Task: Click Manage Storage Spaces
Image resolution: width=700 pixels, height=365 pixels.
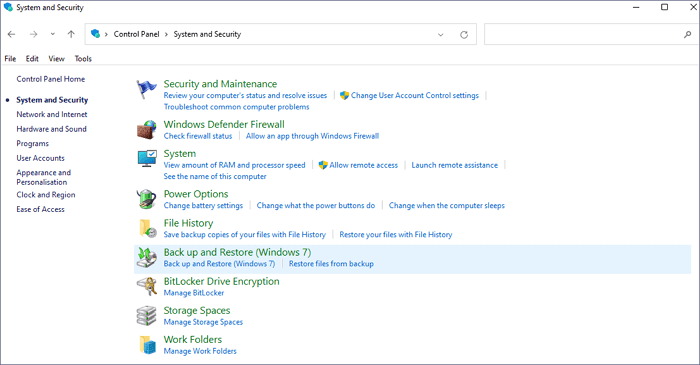Action: click(x=203, y=322)
